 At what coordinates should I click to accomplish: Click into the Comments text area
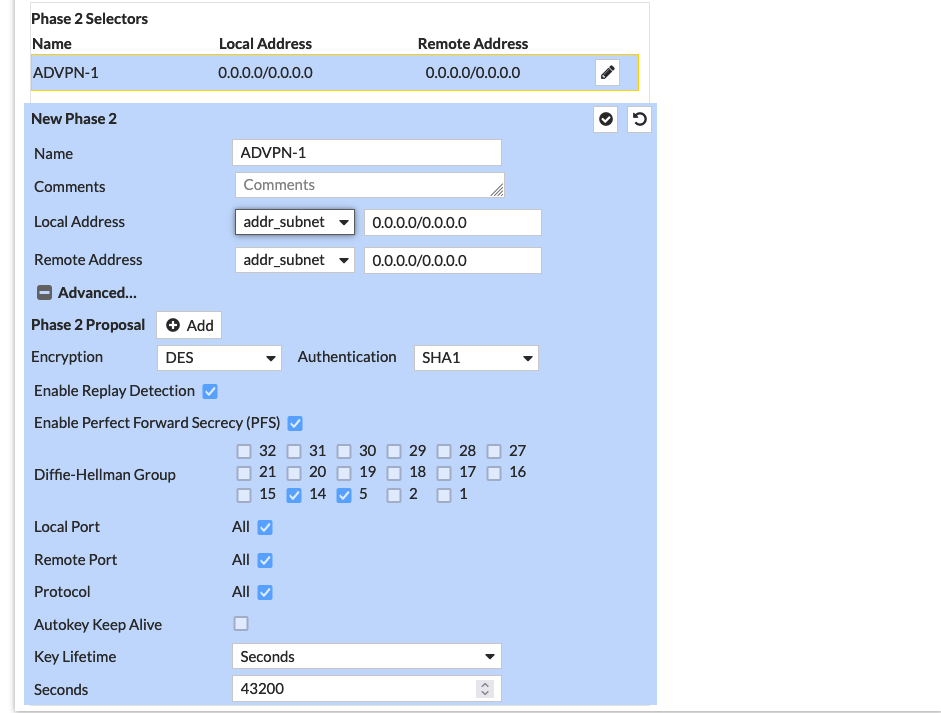click(368, 185)
